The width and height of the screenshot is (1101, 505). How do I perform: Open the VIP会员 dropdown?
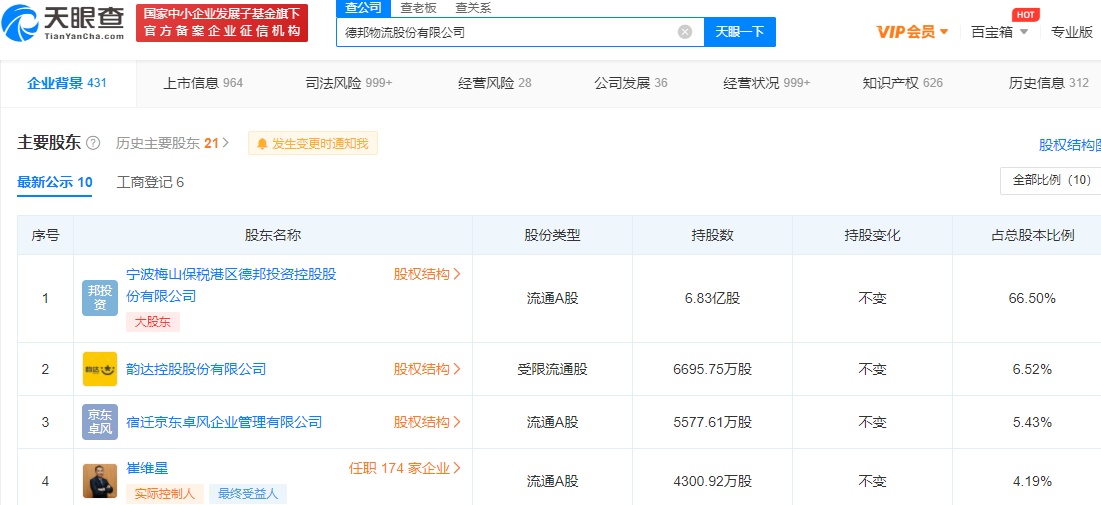tap(912, 32)
